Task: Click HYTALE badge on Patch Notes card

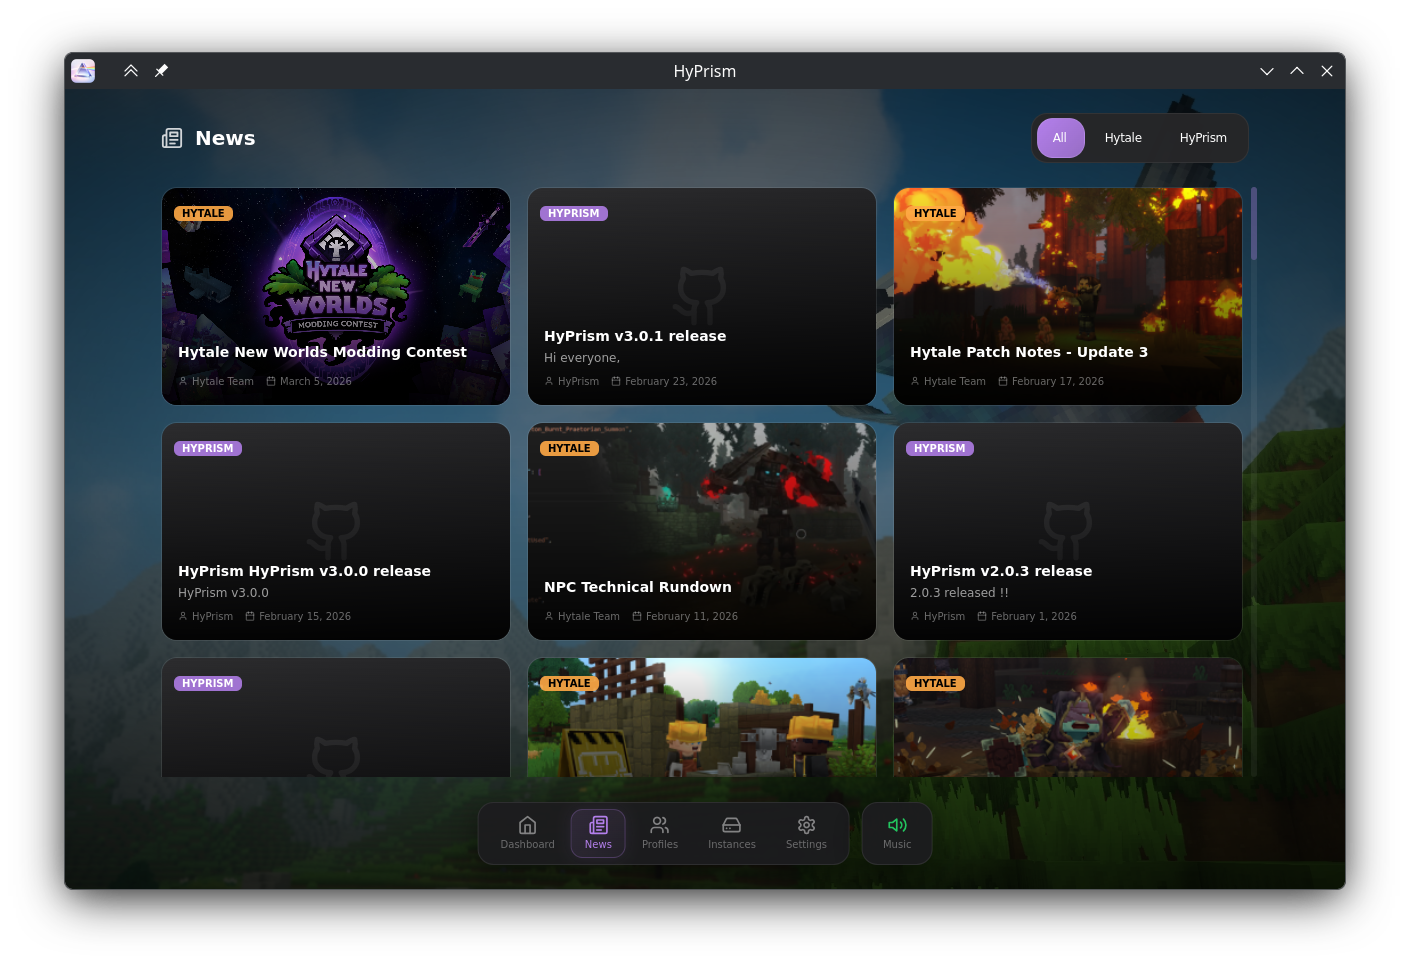Action: 935,213
